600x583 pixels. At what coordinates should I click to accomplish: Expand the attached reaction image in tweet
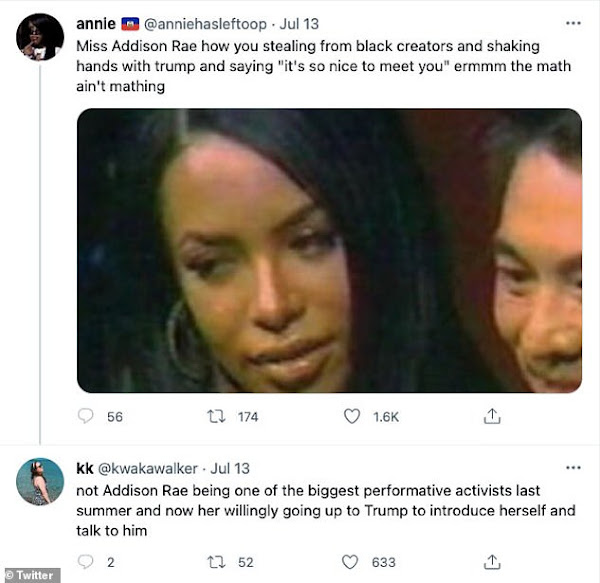329,251
